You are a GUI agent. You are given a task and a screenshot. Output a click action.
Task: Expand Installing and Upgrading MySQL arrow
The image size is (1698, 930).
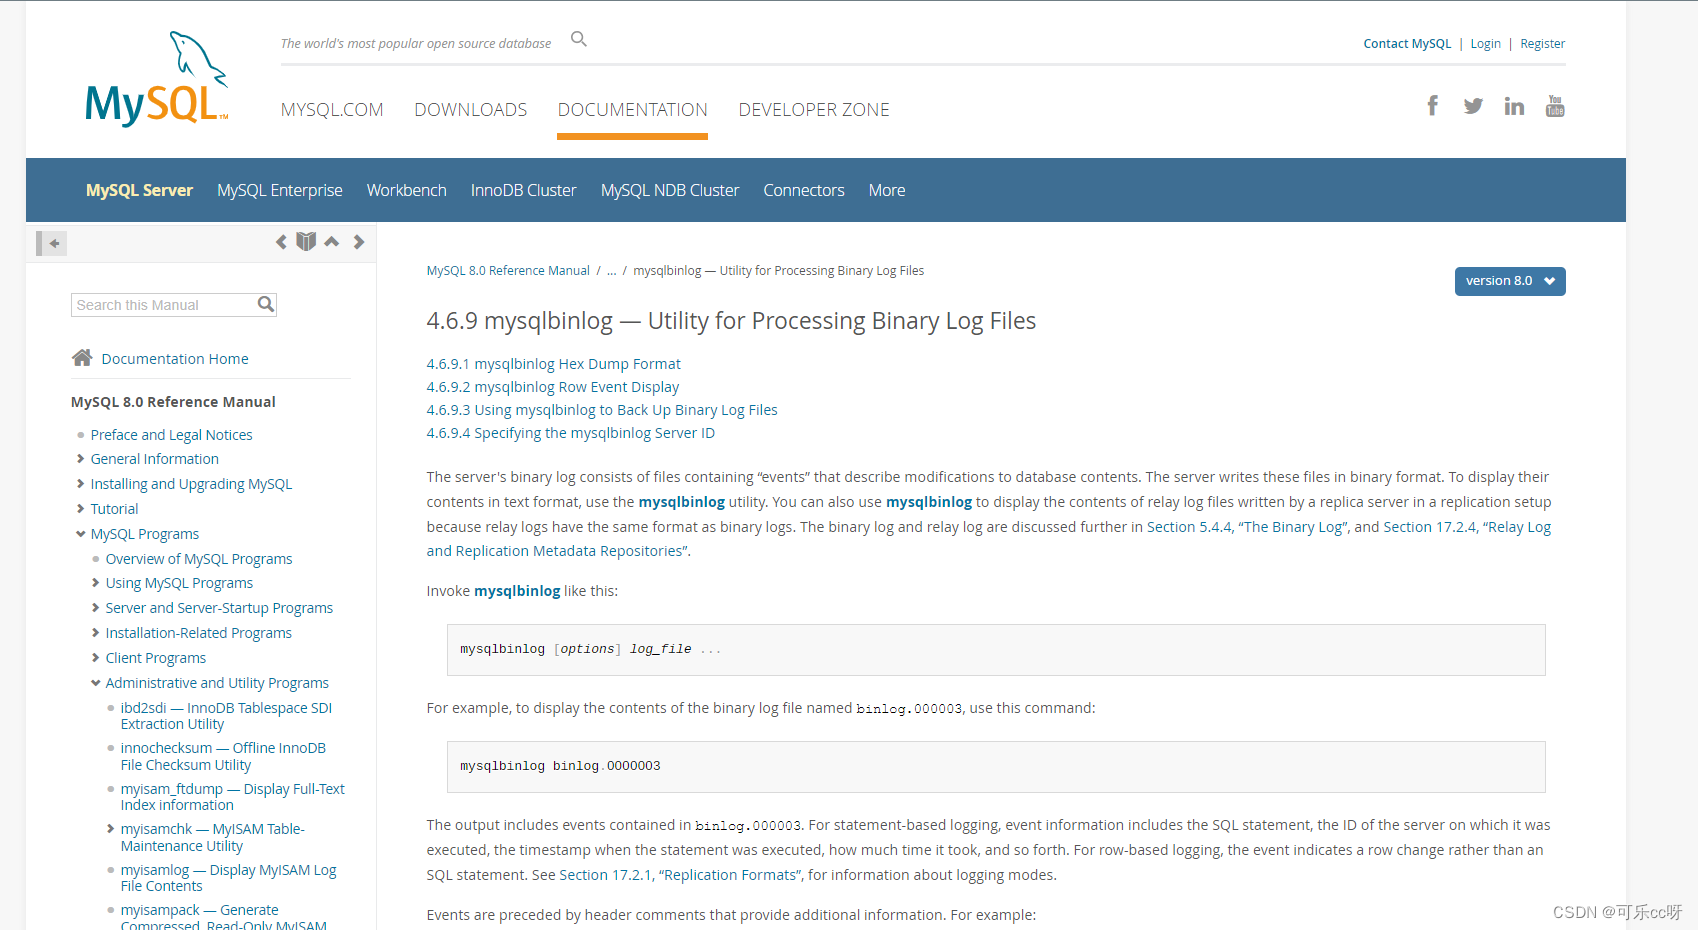pos(80,484)
